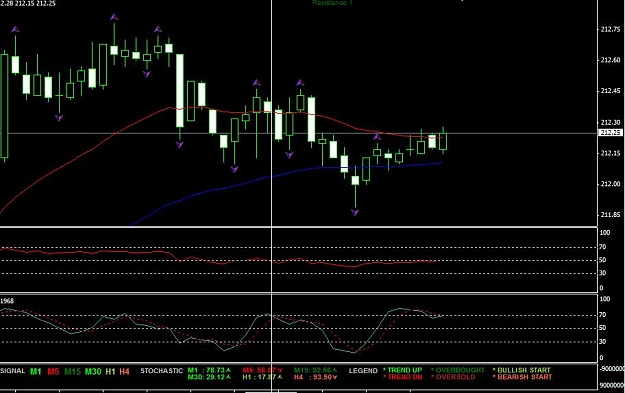This screenshot has width=625, height=393.
Task: Click the stochastic value H1 : 17.87
Action: [x=263, y=377]
